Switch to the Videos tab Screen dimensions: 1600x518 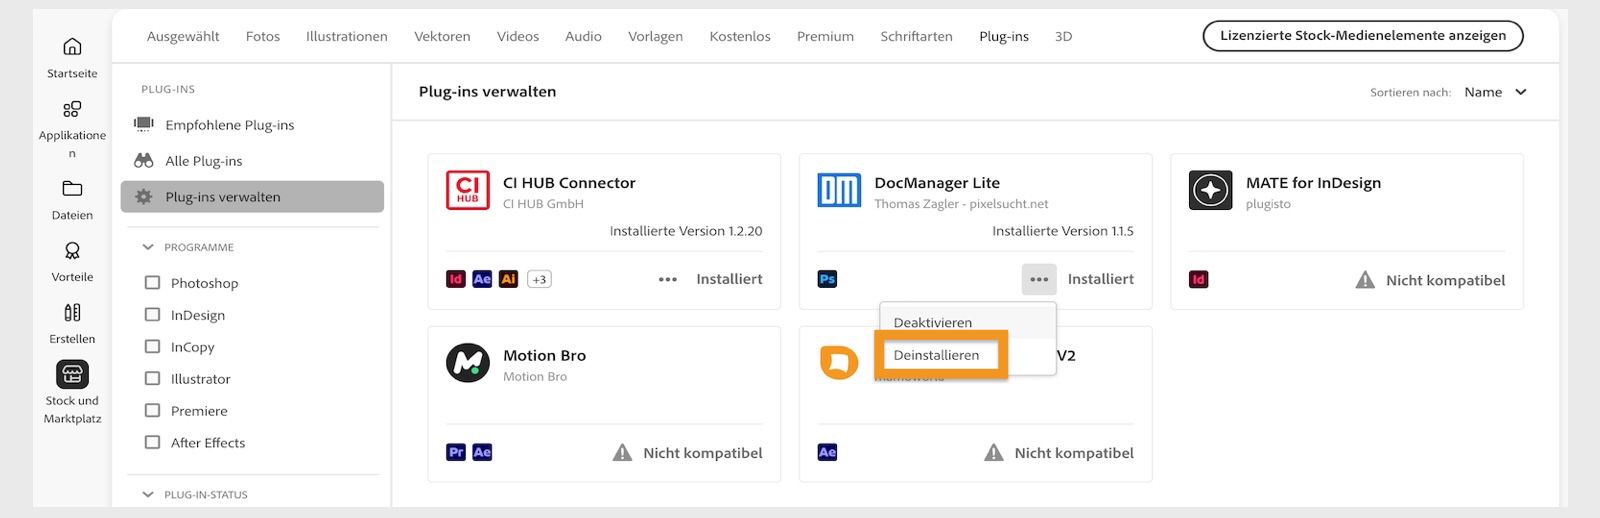click(518, 36)
